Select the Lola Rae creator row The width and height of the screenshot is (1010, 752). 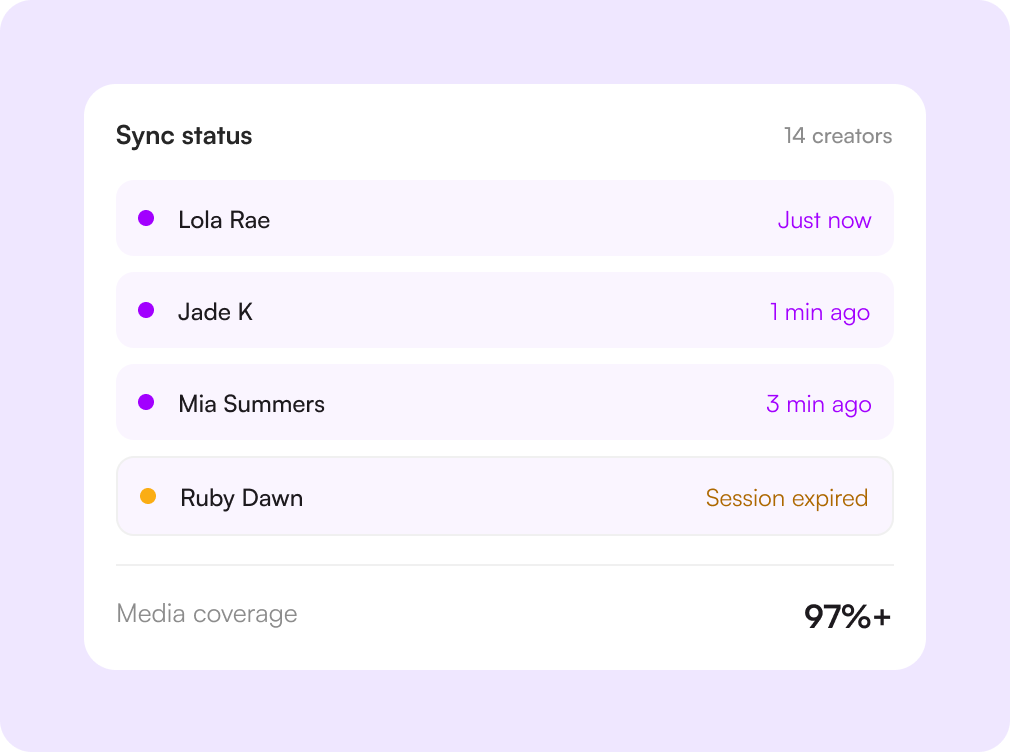(504, 218)
